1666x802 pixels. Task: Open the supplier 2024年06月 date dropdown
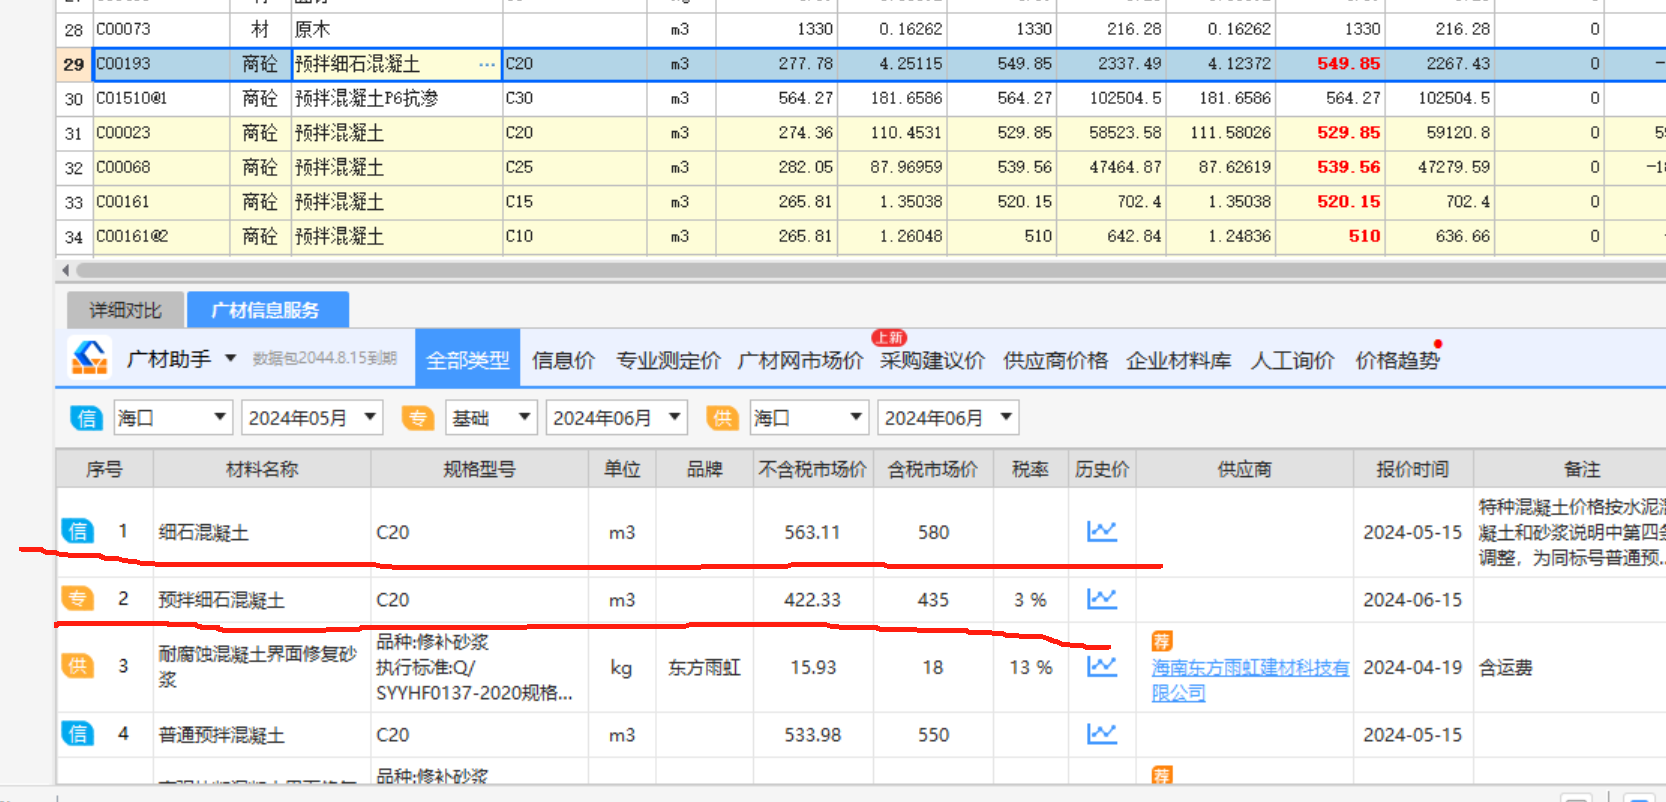point(948,417)
